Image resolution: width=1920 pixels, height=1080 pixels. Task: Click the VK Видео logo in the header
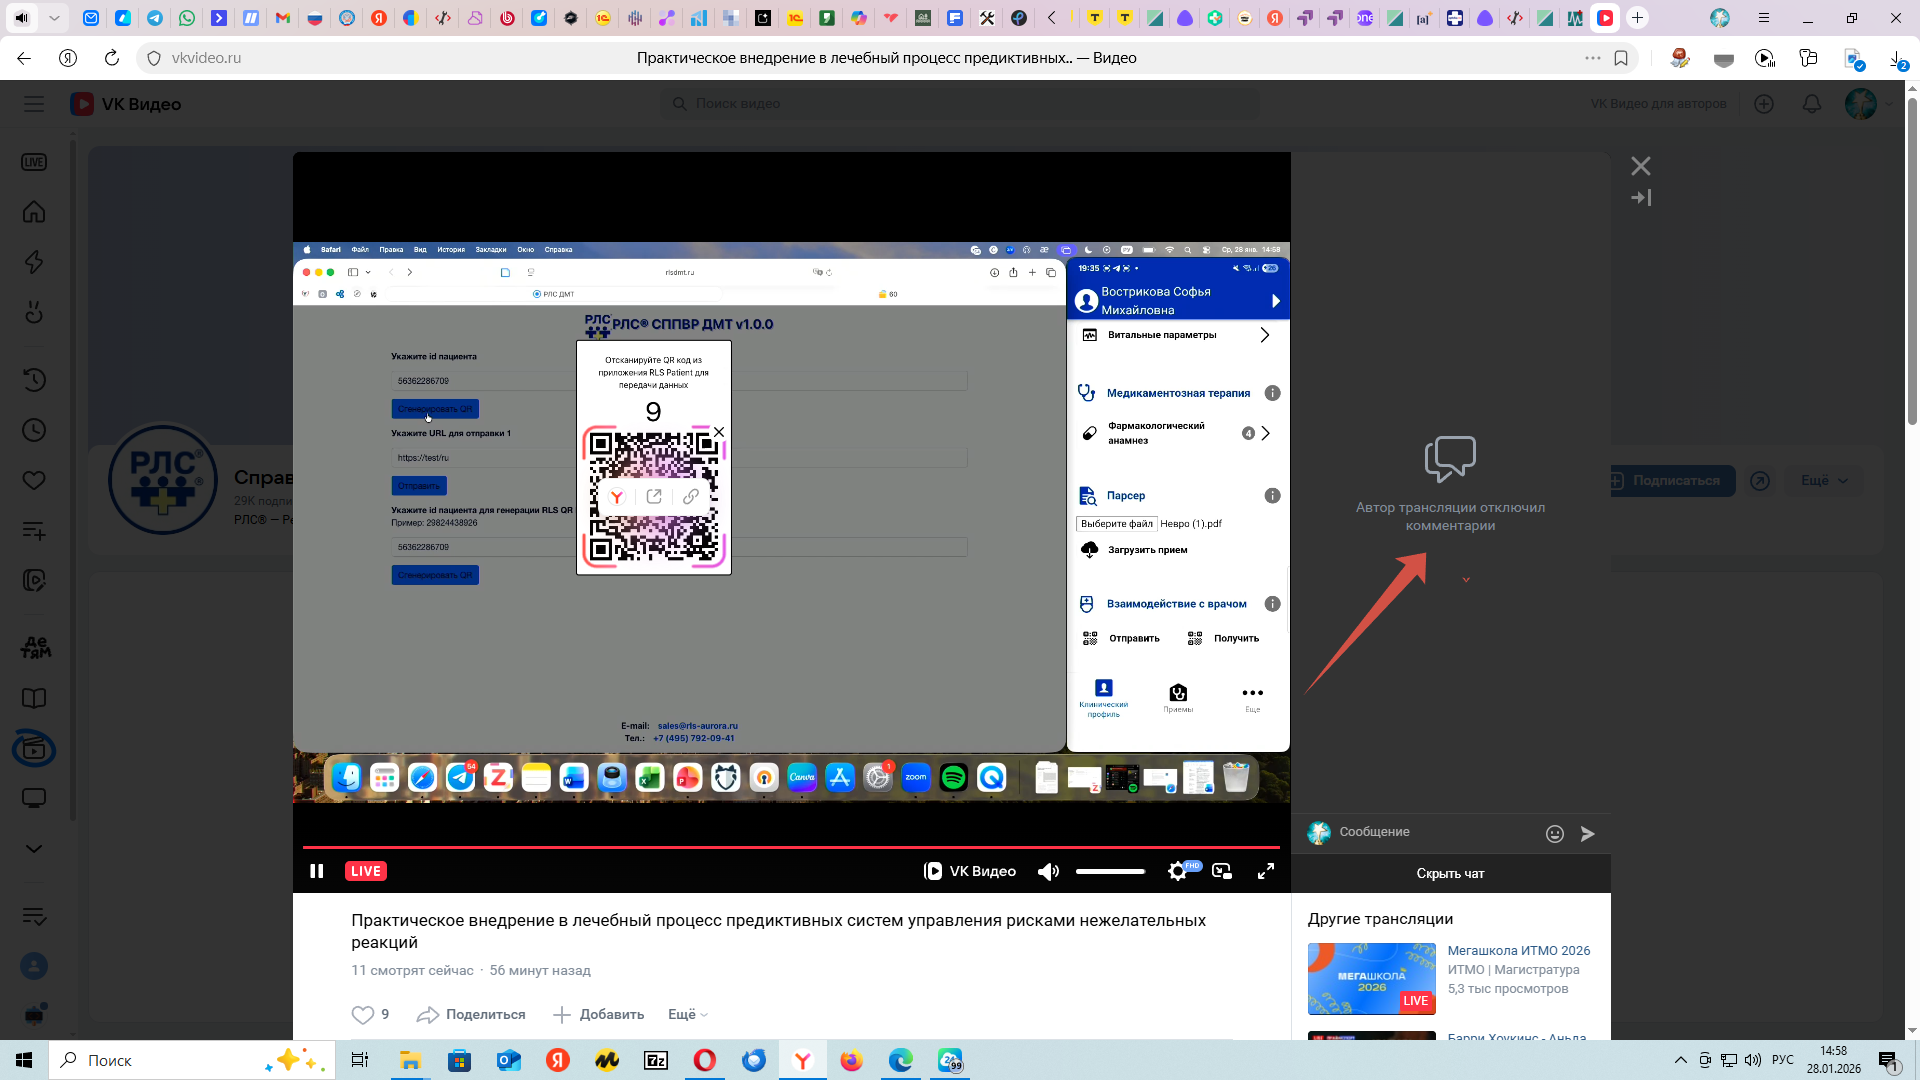(126, 104)
